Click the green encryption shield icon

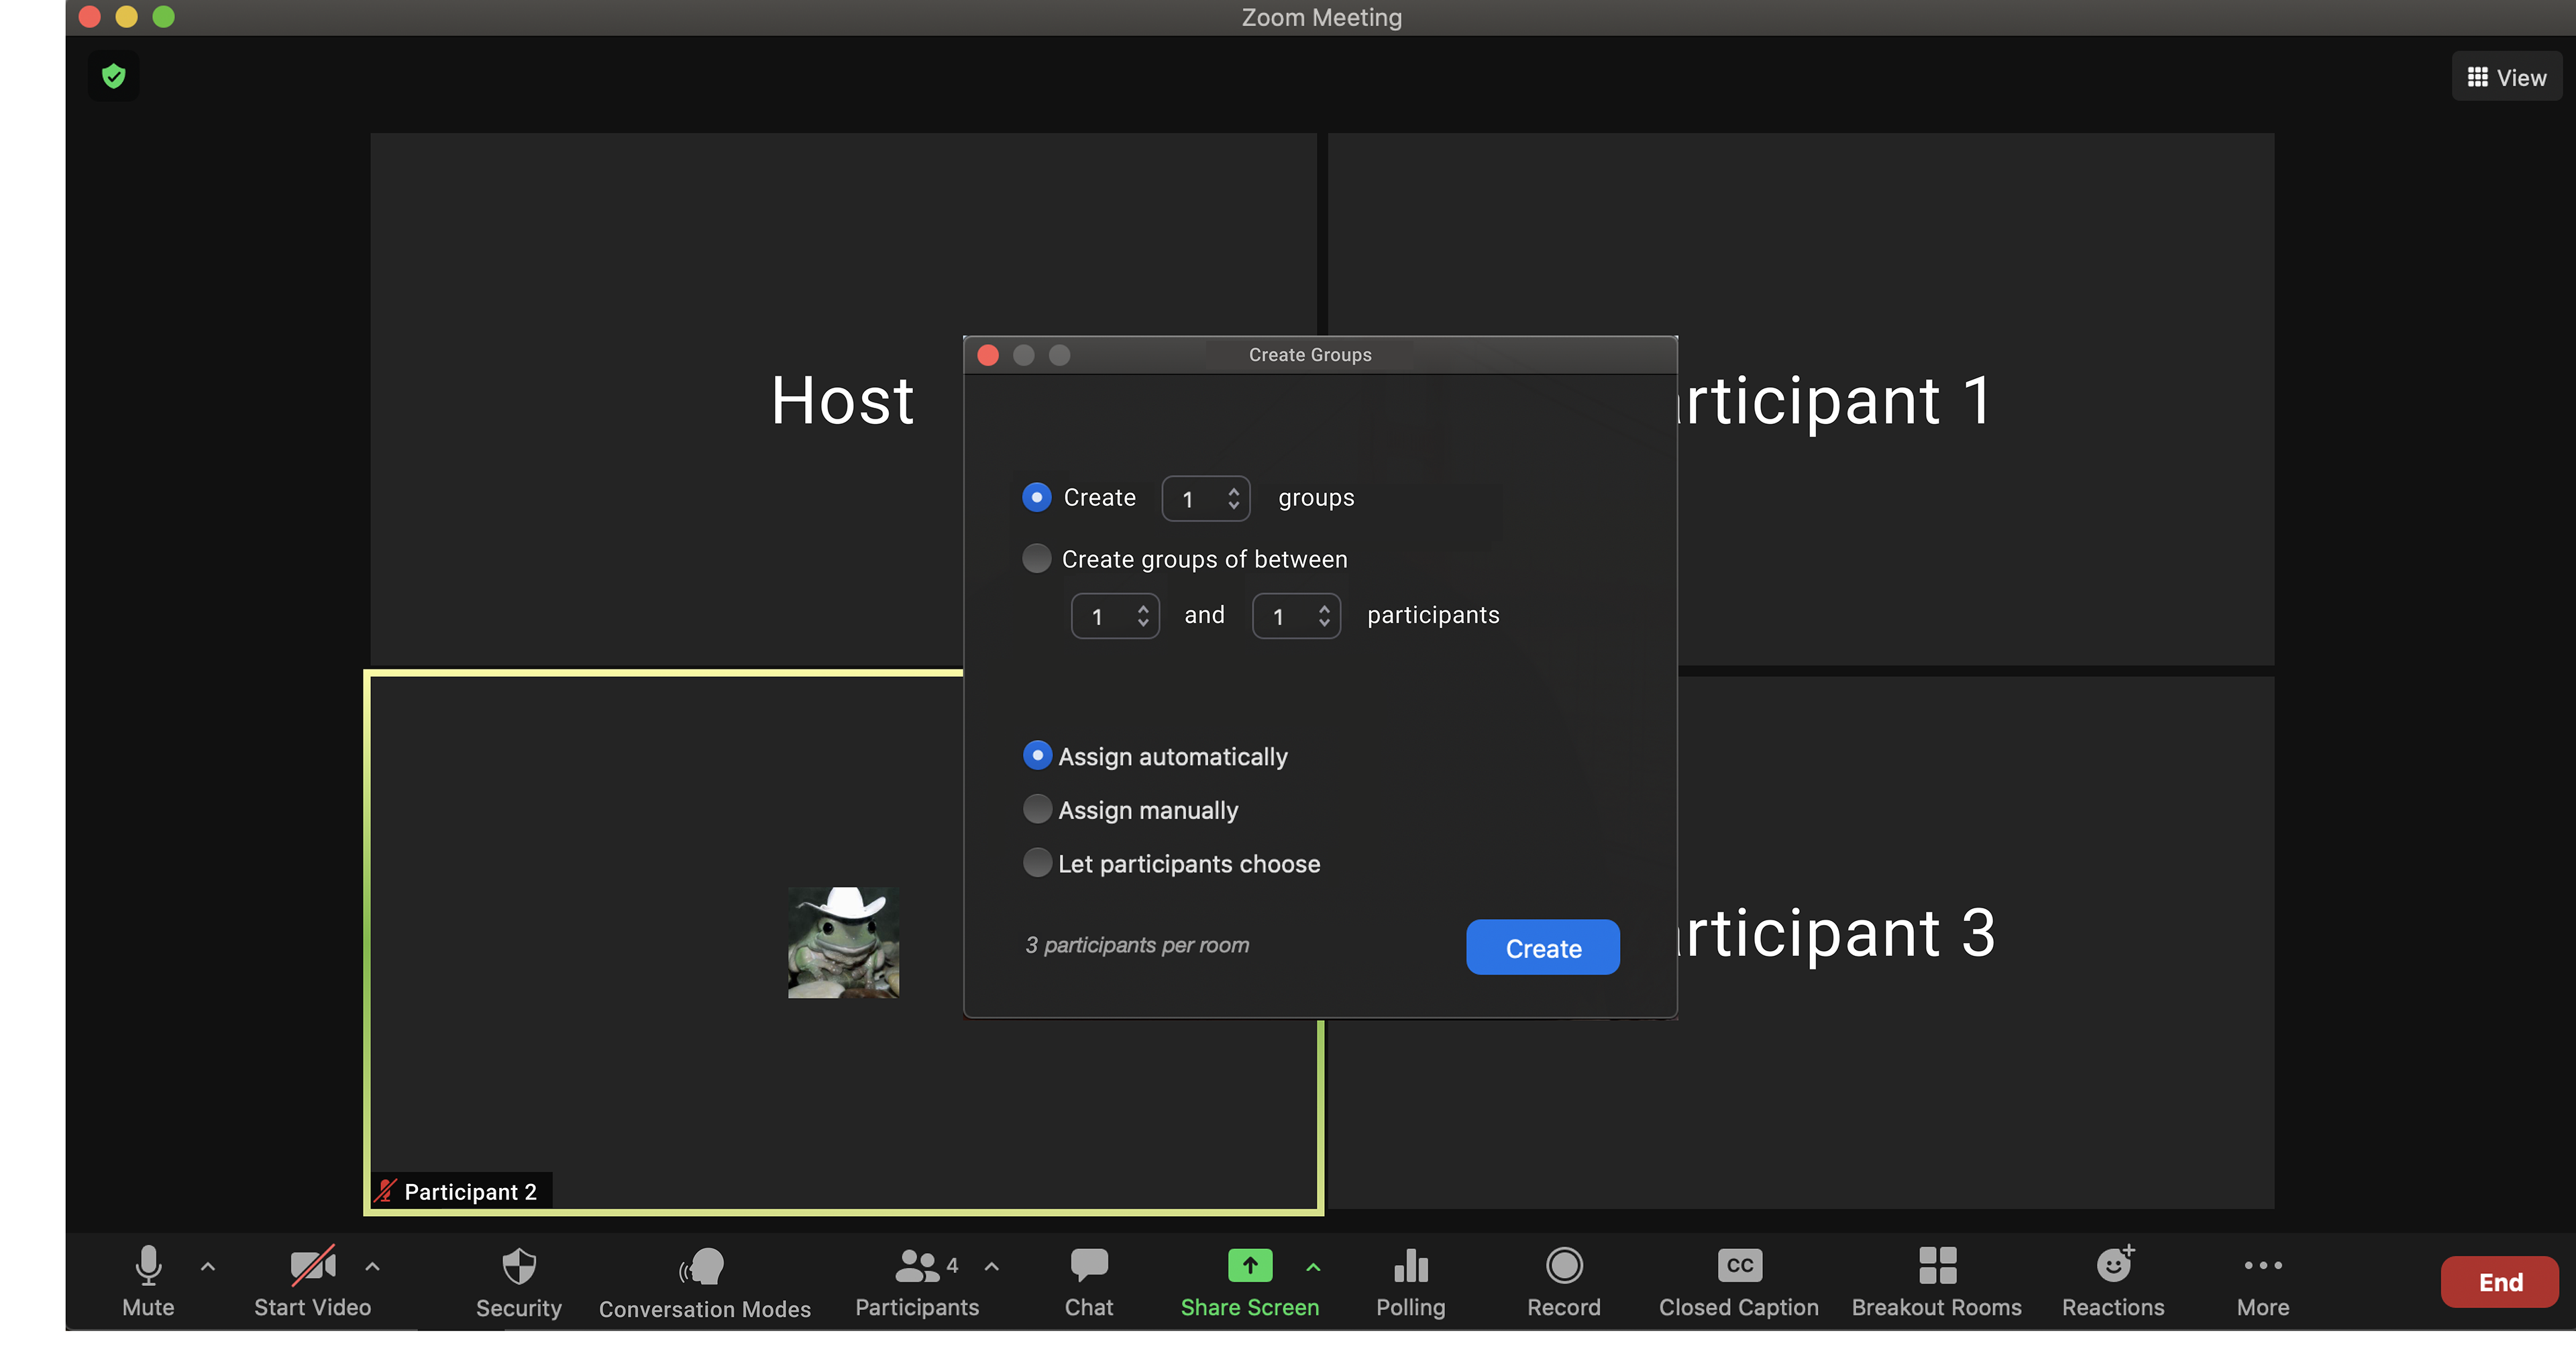pyautogui.click(x=113, y=76)
